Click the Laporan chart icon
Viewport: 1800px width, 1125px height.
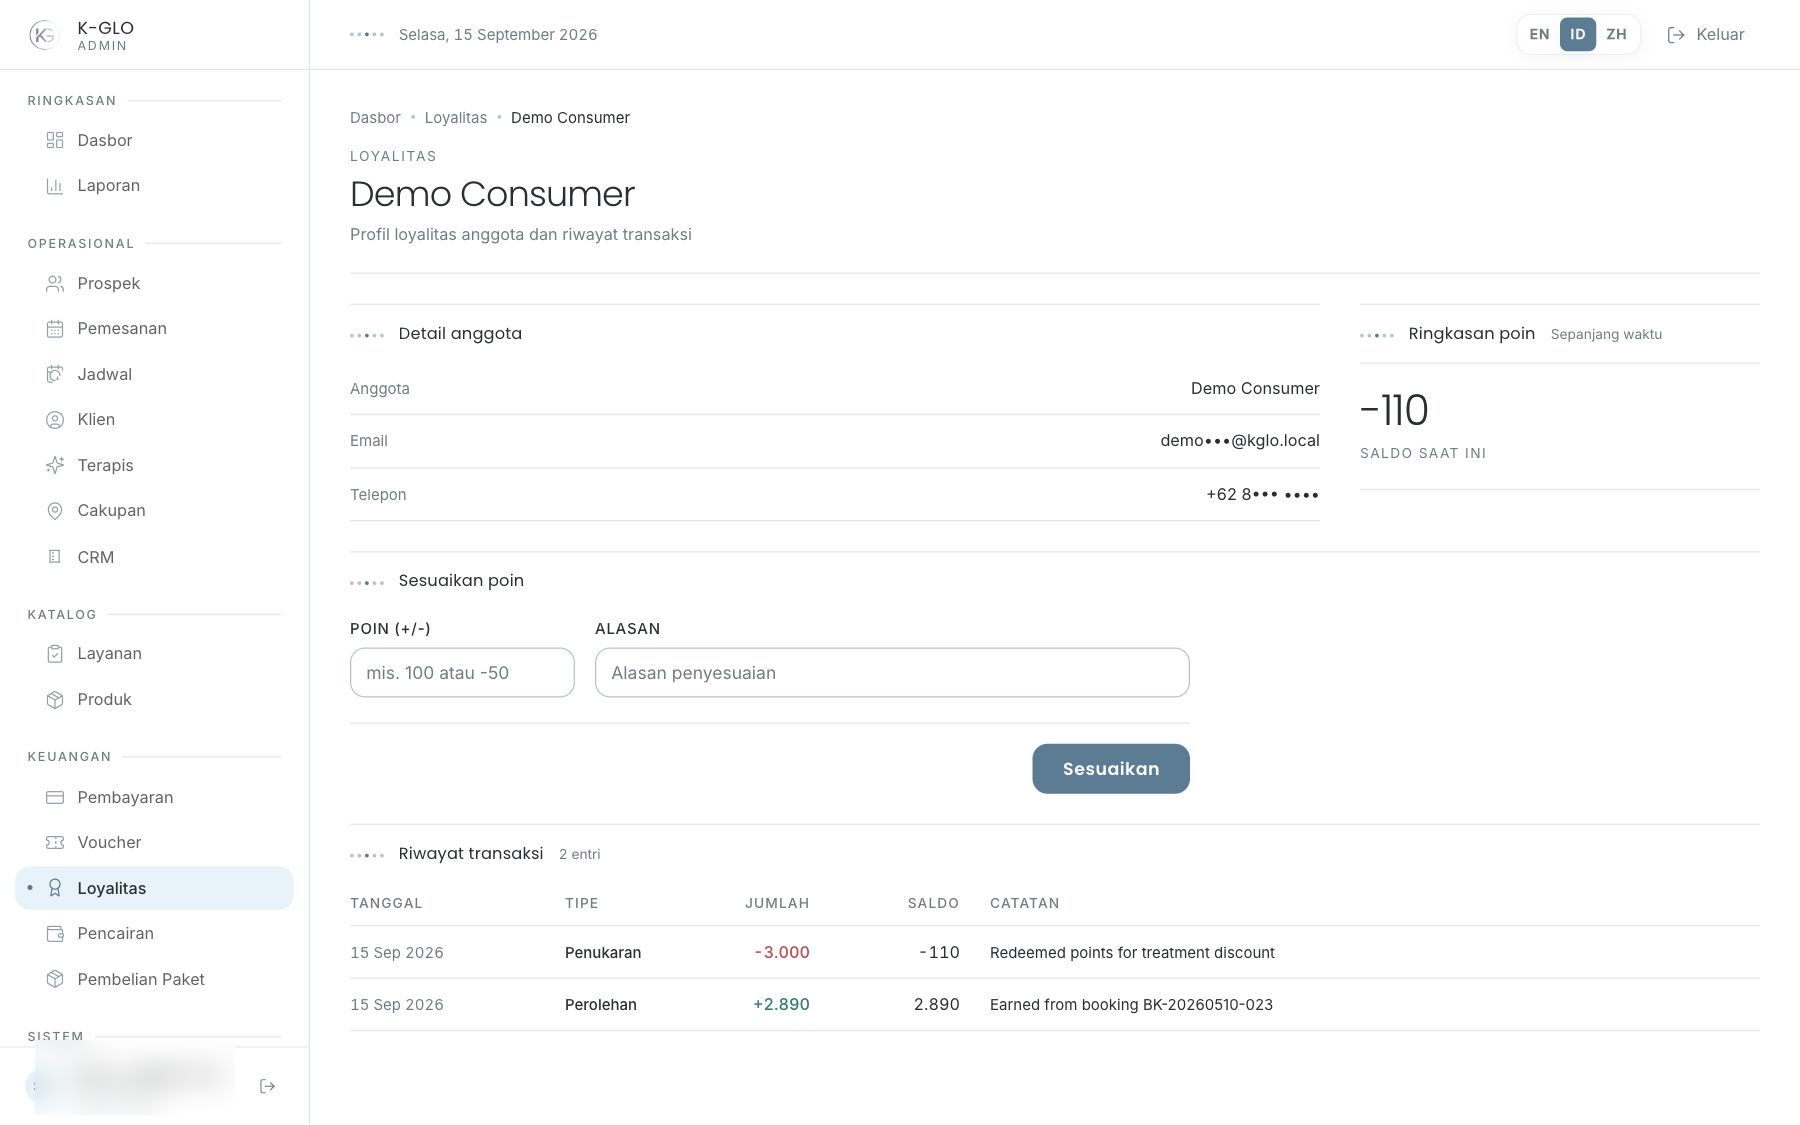(55, 186)
